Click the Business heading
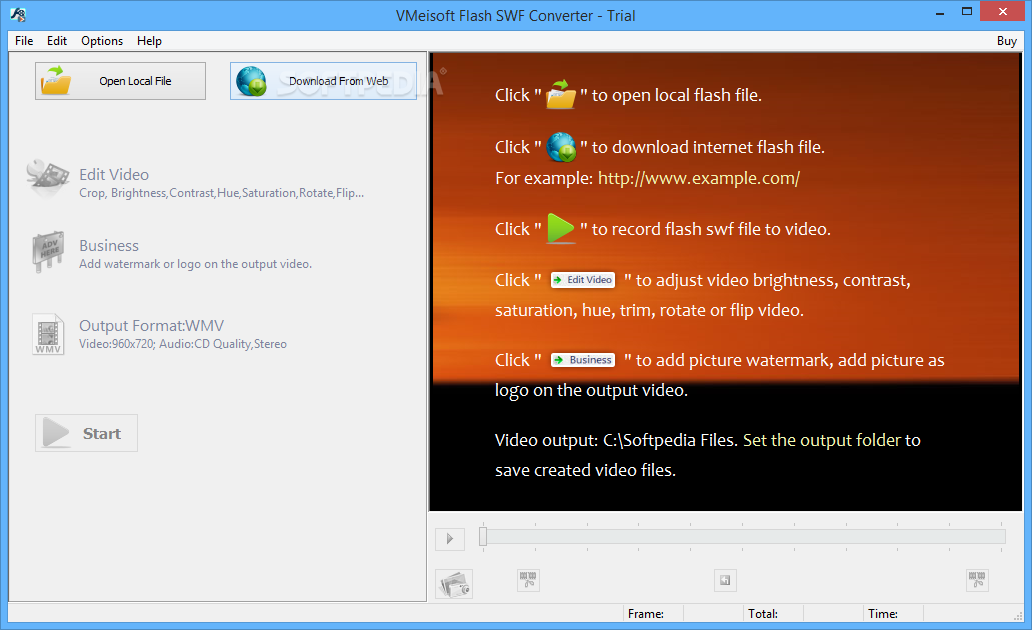This screenshot has height=630, width=1032. pyautogui.click(x=109, y=246)
